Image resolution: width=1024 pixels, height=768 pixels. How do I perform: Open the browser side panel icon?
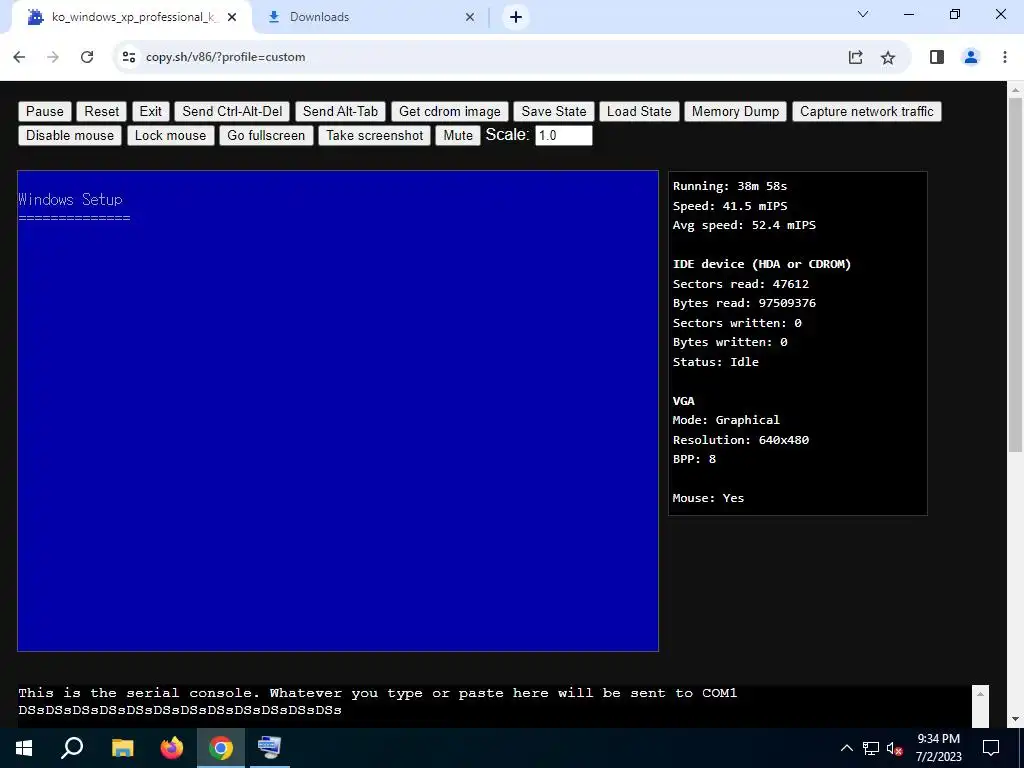[936, 57]
